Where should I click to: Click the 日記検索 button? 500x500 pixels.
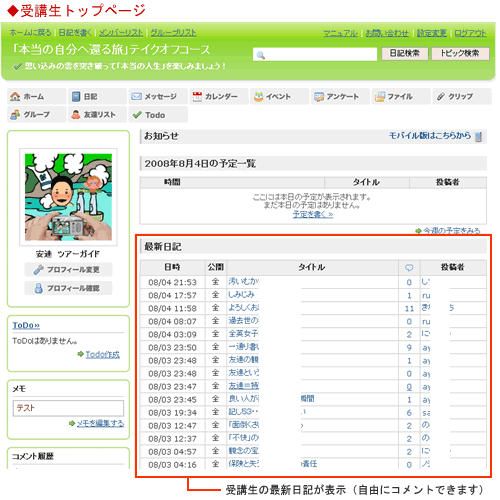[x=405, y=53]
